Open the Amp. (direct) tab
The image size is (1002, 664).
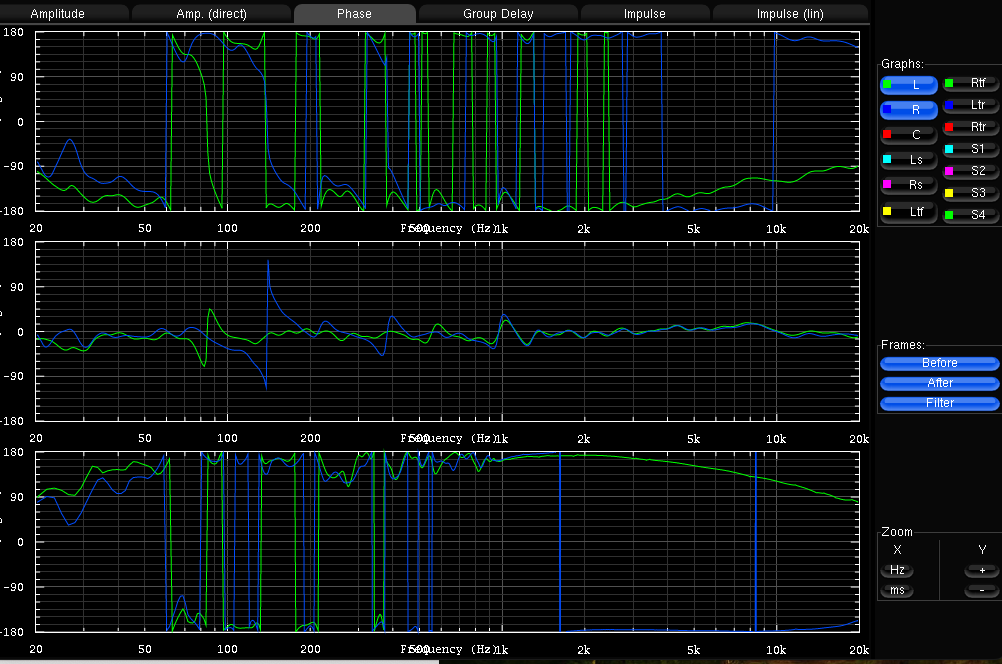[x=211, y=14]
